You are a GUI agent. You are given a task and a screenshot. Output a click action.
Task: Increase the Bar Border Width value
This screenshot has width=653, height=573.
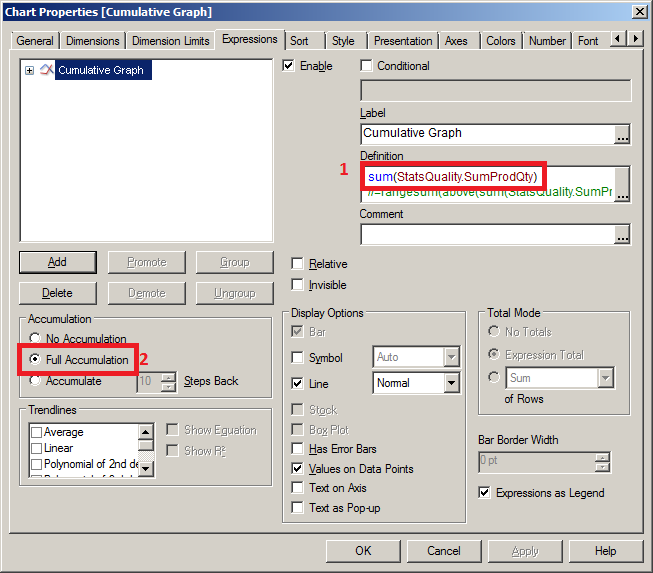coord(602,457)
